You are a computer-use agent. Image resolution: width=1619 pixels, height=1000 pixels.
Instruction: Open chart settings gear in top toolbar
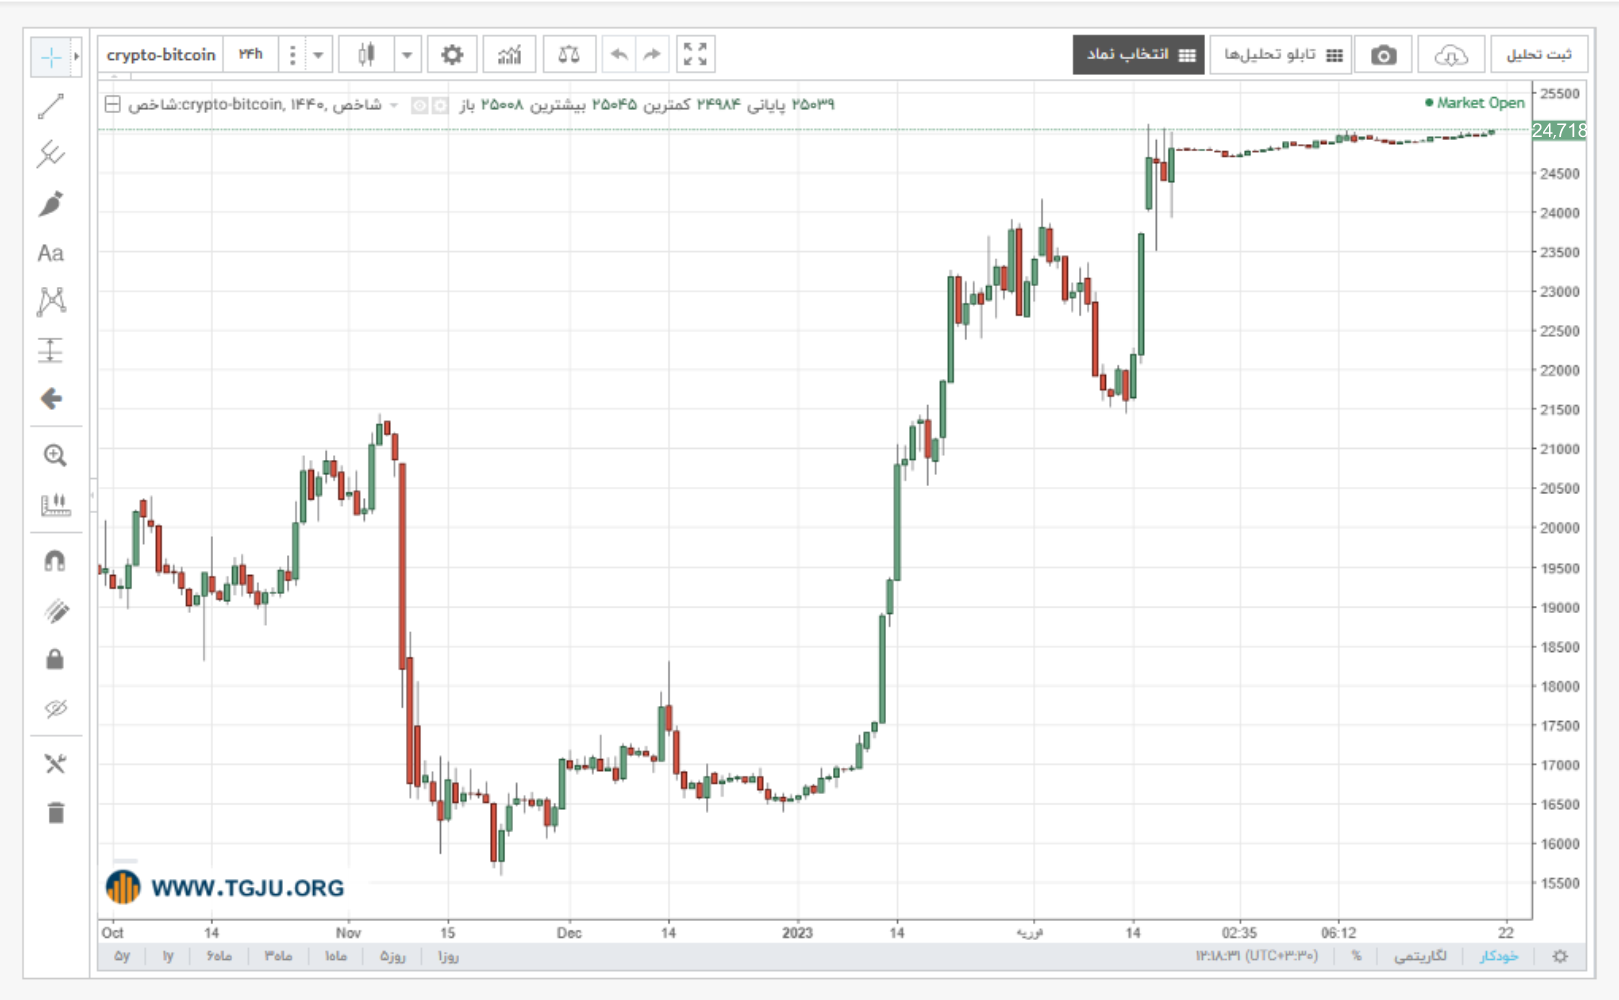coord(452,55)
